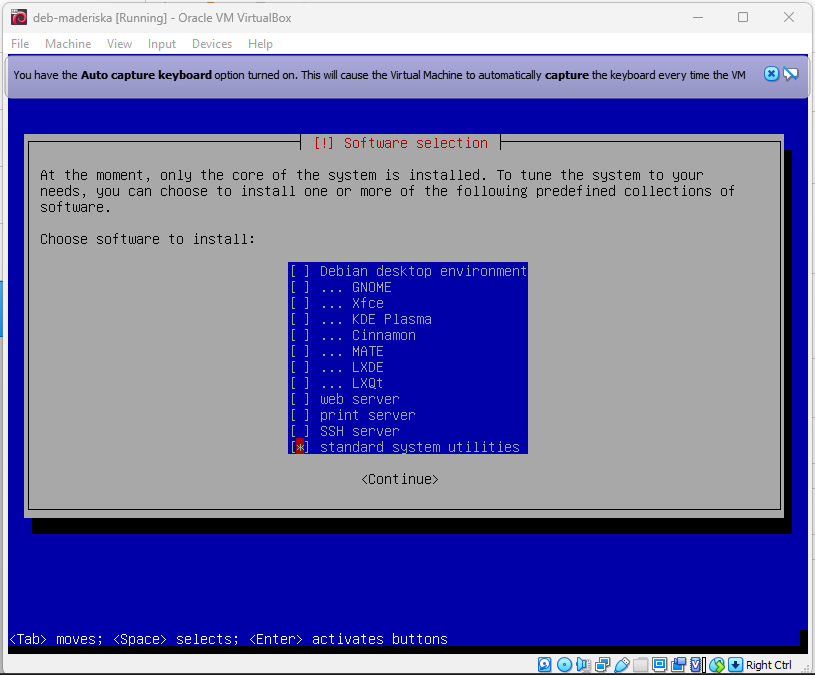The height and width of the screenshot is (675, 815).
Task: Toggle the print server checkbox
Action: pyautogui.click(x=300, y=415)
